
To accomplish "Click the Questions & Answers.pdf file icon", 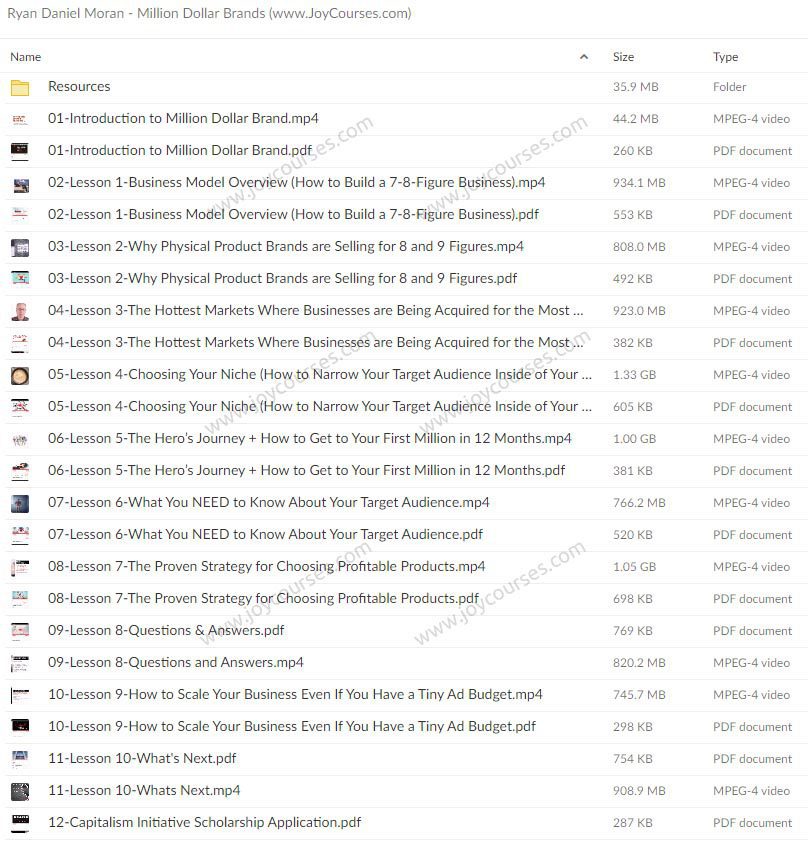I will point(20,631).
